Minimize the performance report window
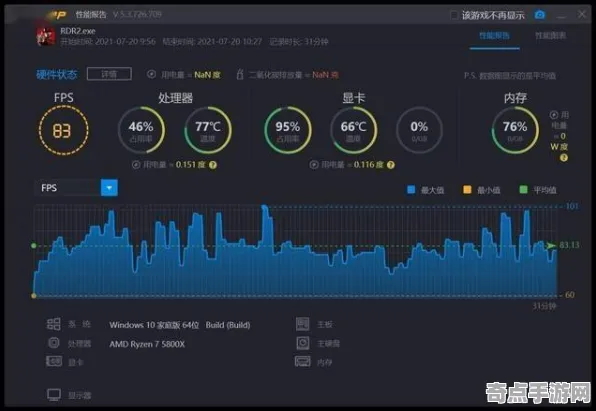The width and height of the screenshot is (596, 411). (x=562, y=16)
